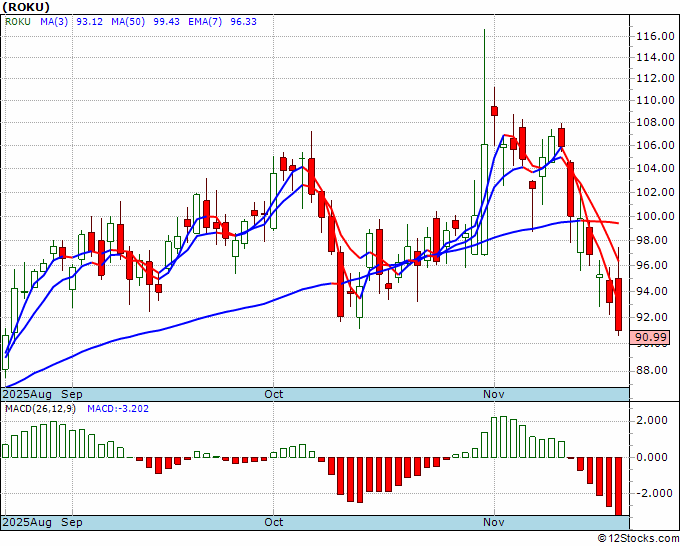The width and height of the screenshot is (680, 546).
Task: Click the 112.00 price axis label
Action: [655, 78]
